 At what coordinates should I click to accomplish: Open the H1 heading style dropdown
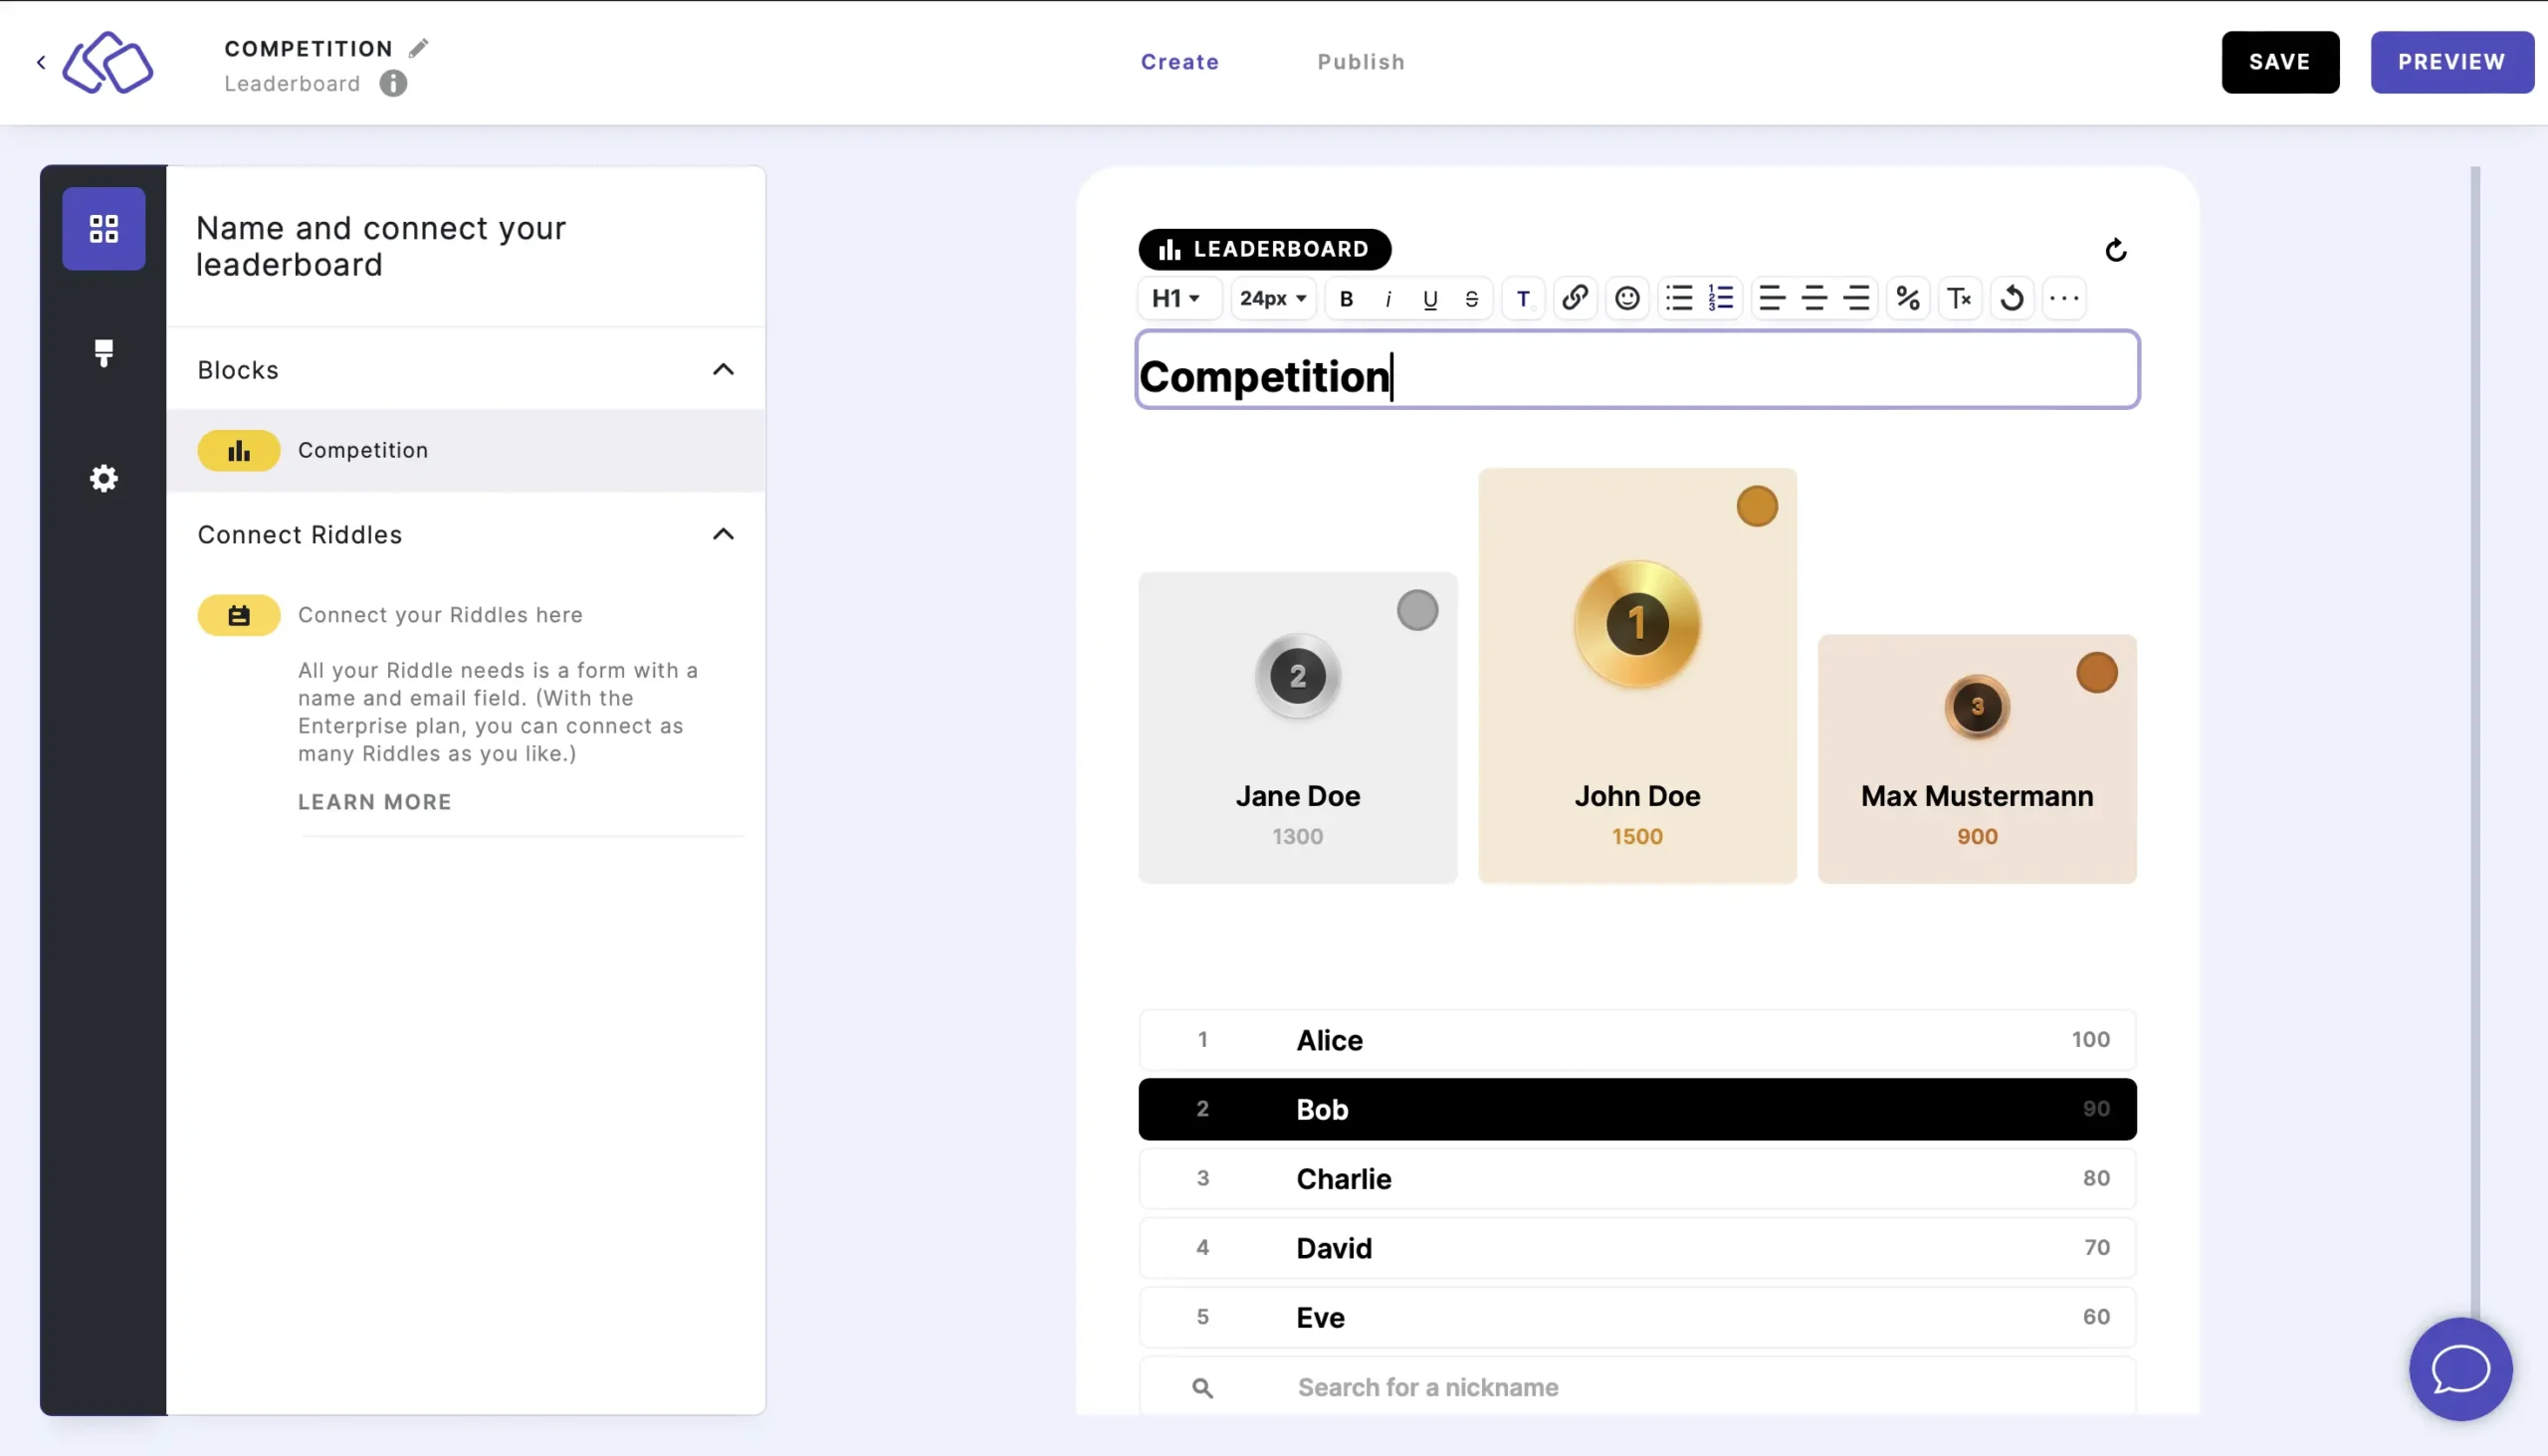1176,298
